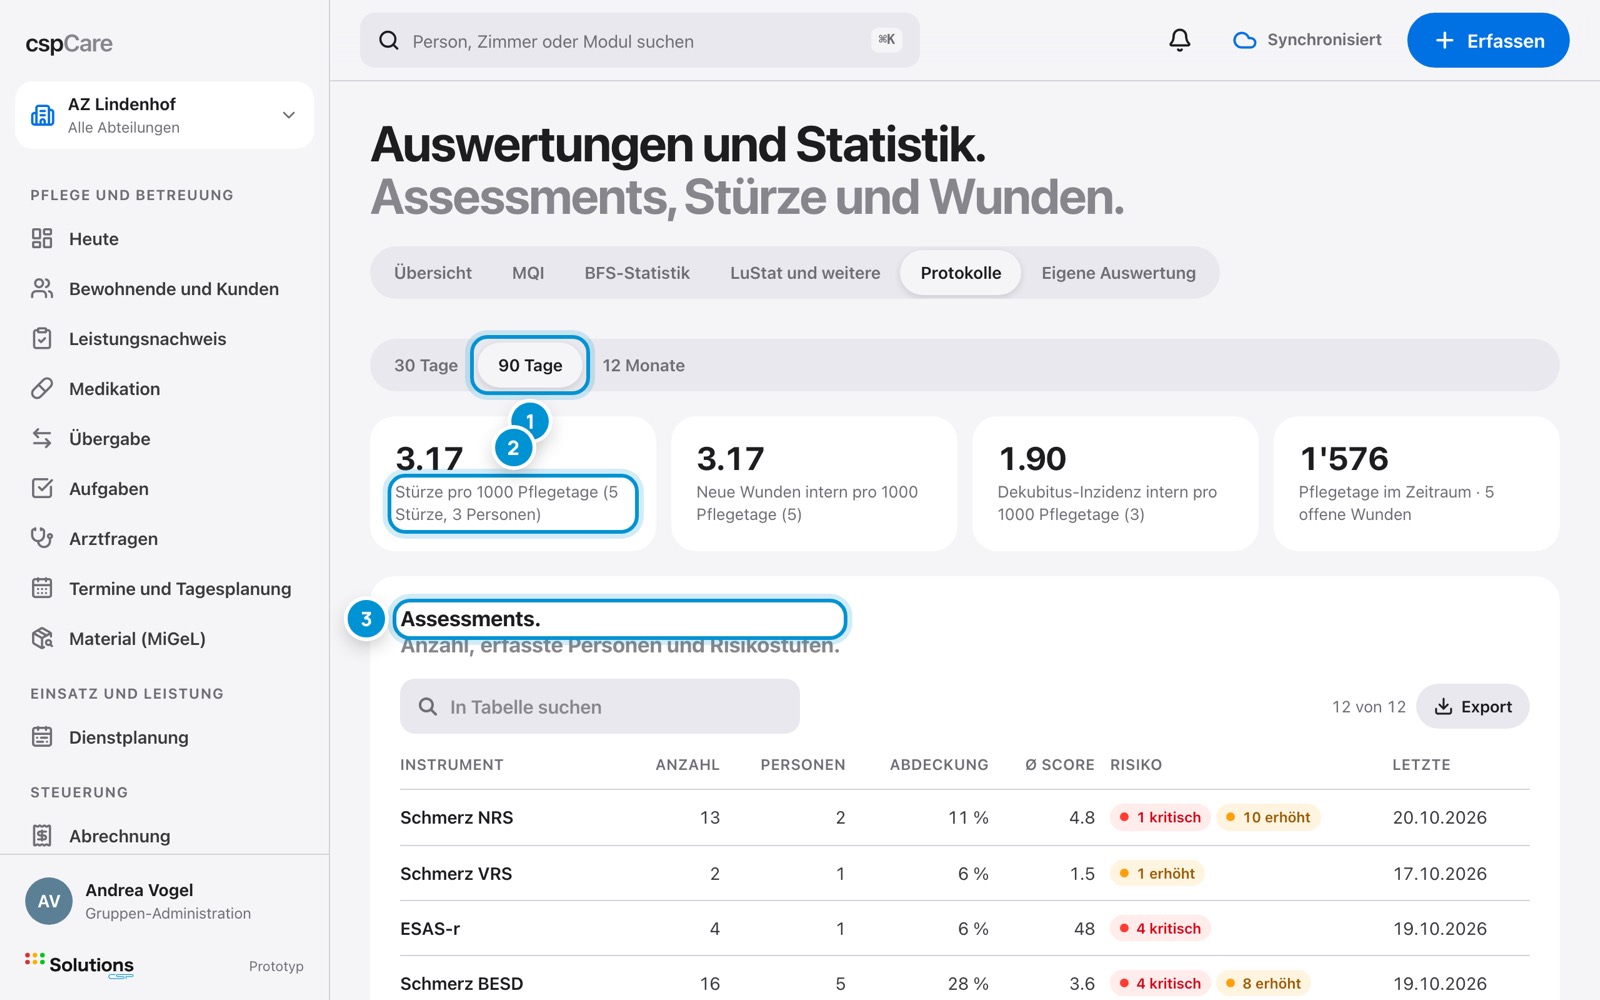Sort by the Ø SCORE column header

coord(1059,764)
